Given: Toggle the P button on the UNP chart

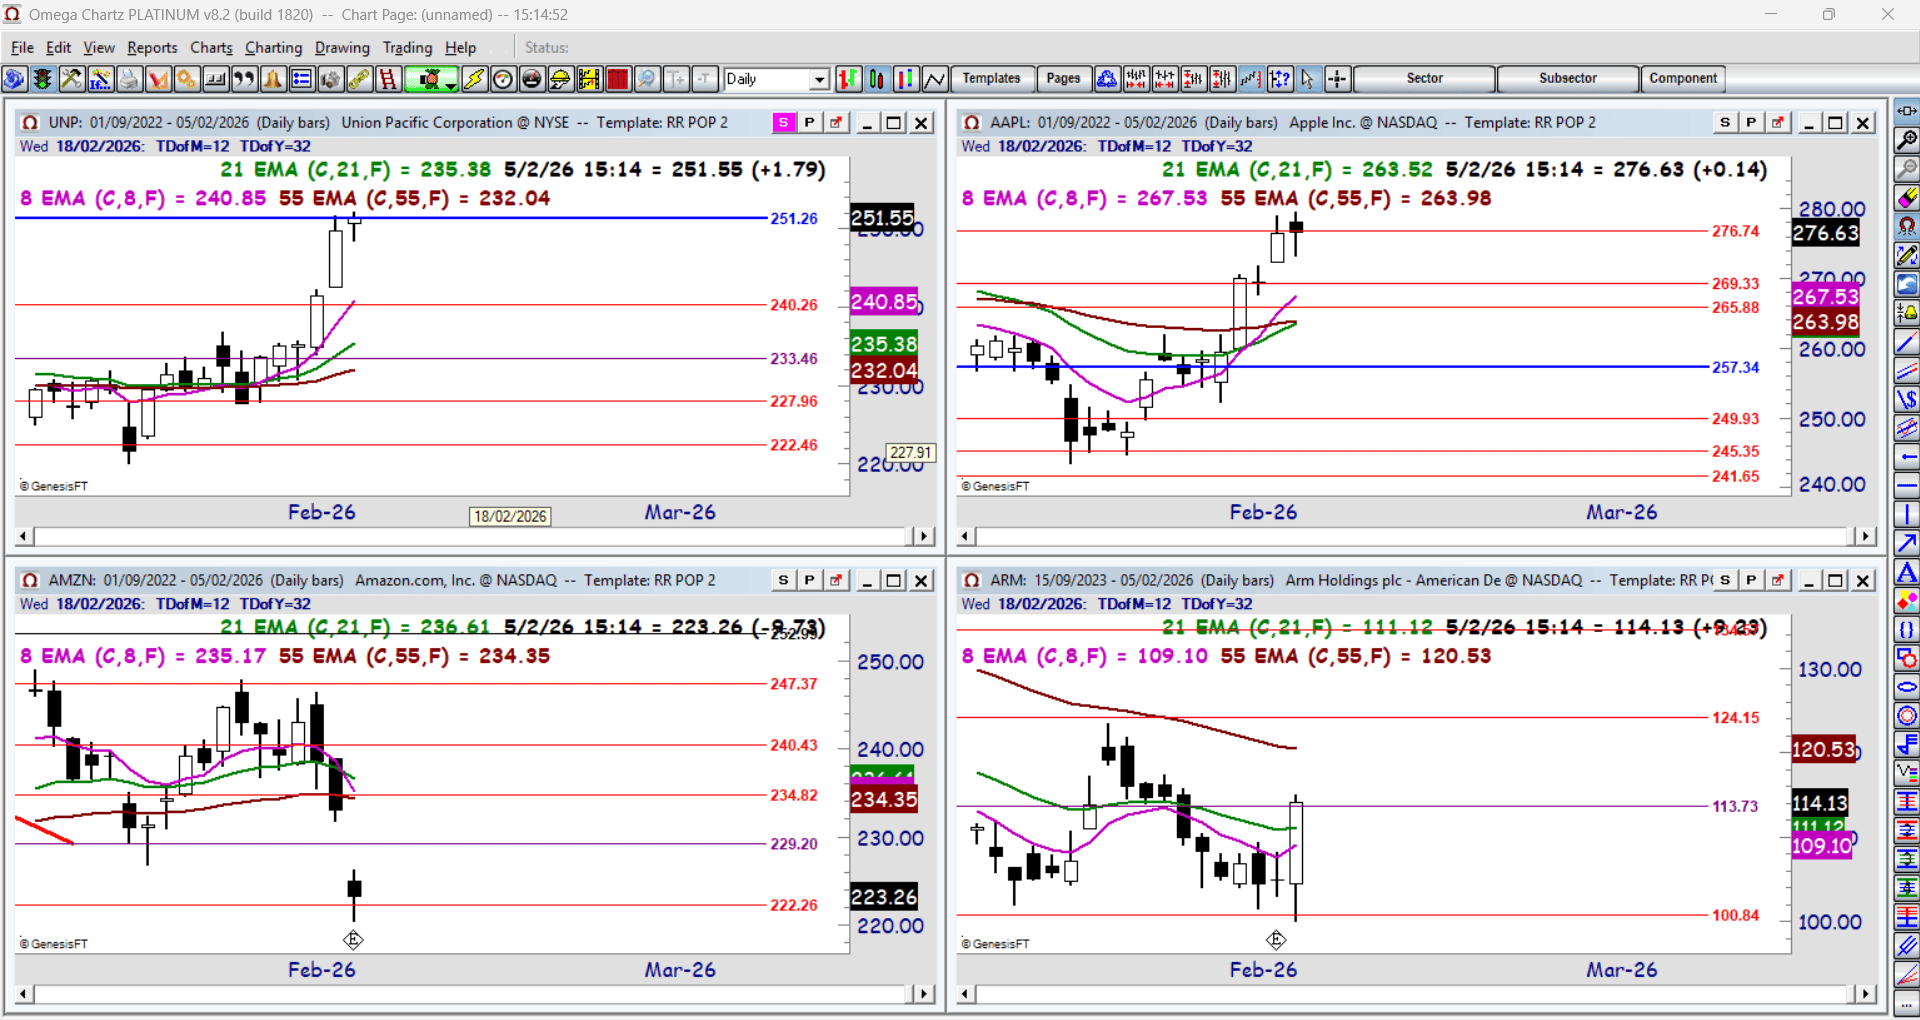Looking at the screenshot, I should pyautogui.click(x=809, y=123).
